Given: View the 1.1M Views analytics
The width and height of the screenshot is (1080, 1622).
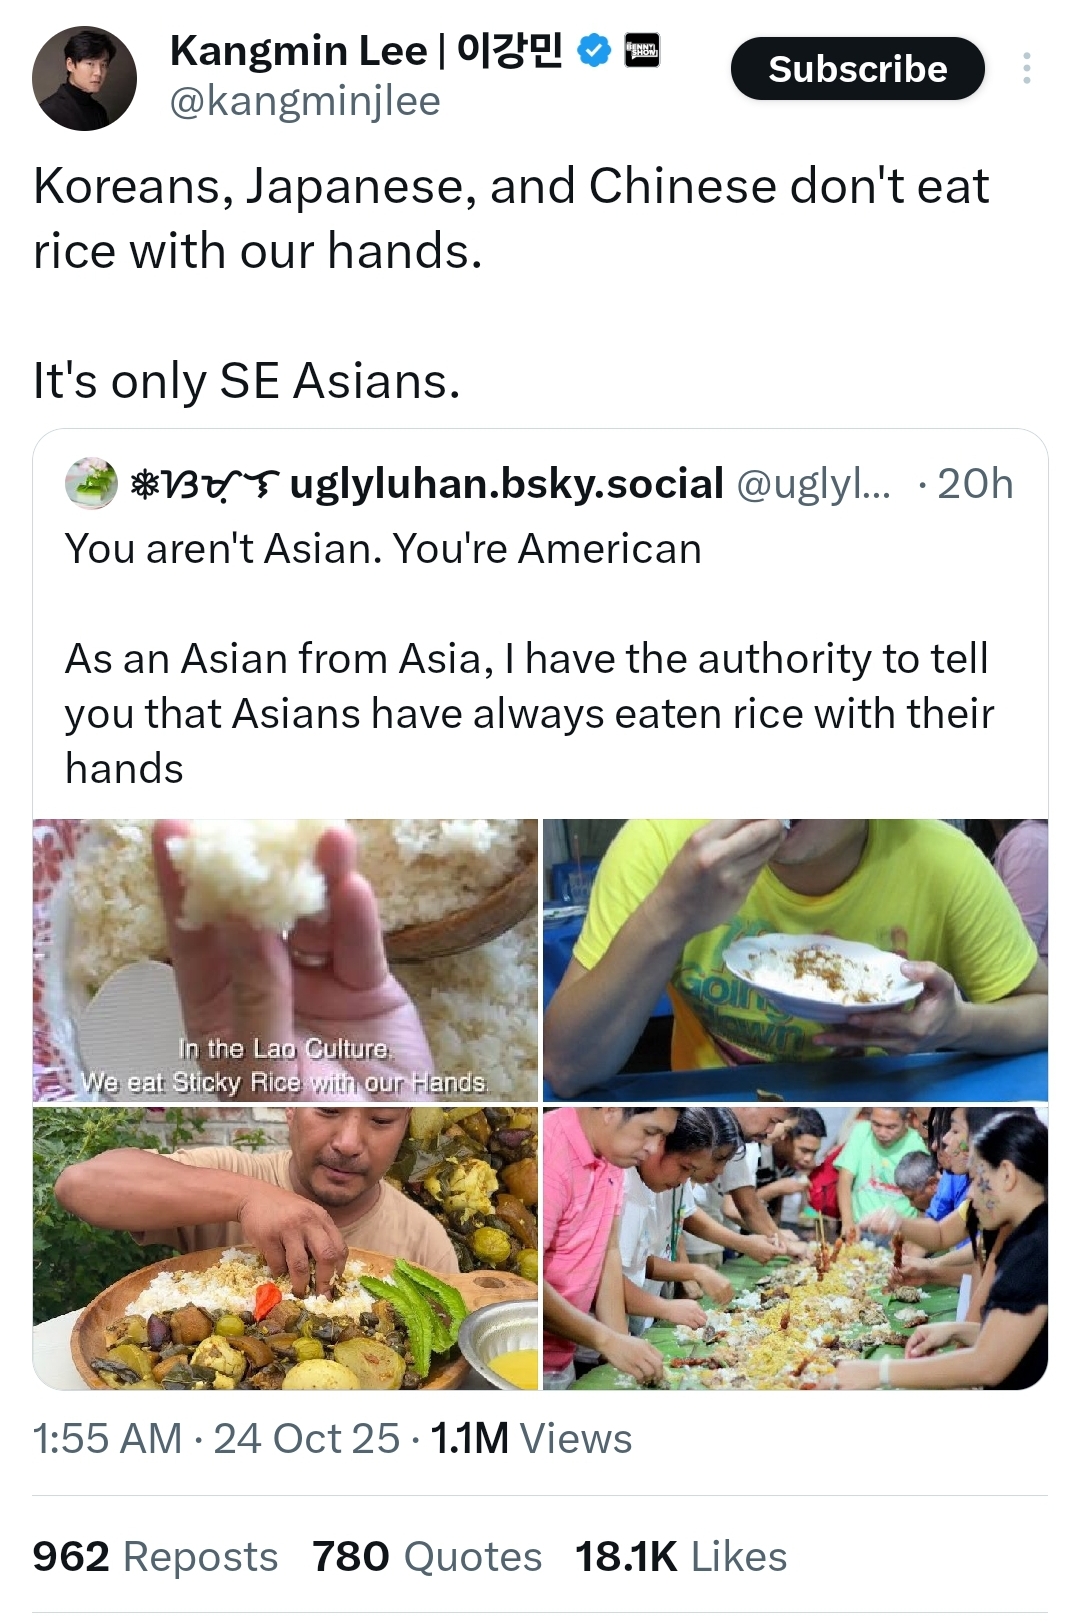Looking at the screenshot, I should click(531, 1439).
